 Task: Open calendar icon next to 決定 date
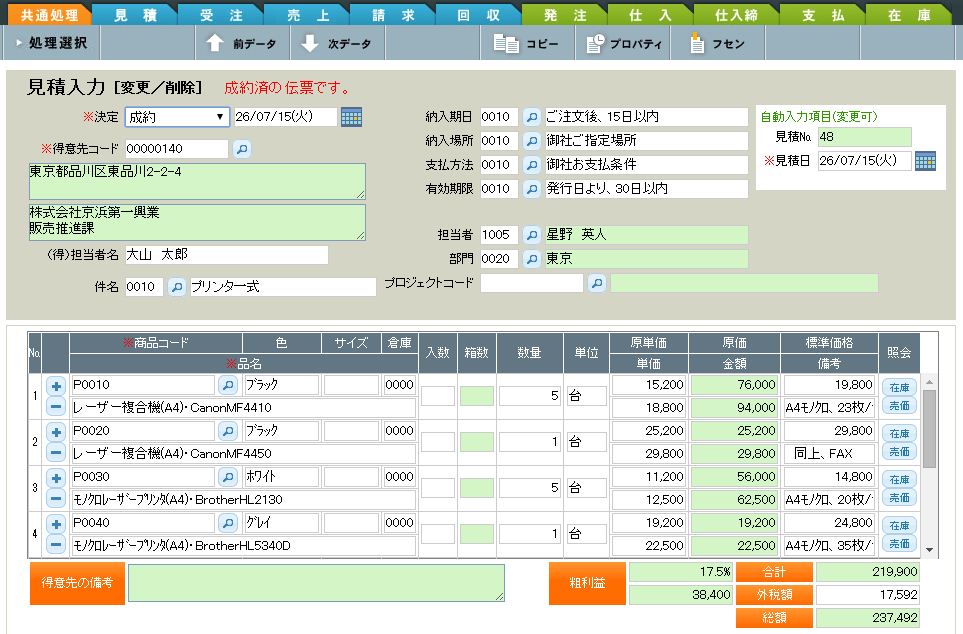tap(351, 117)
